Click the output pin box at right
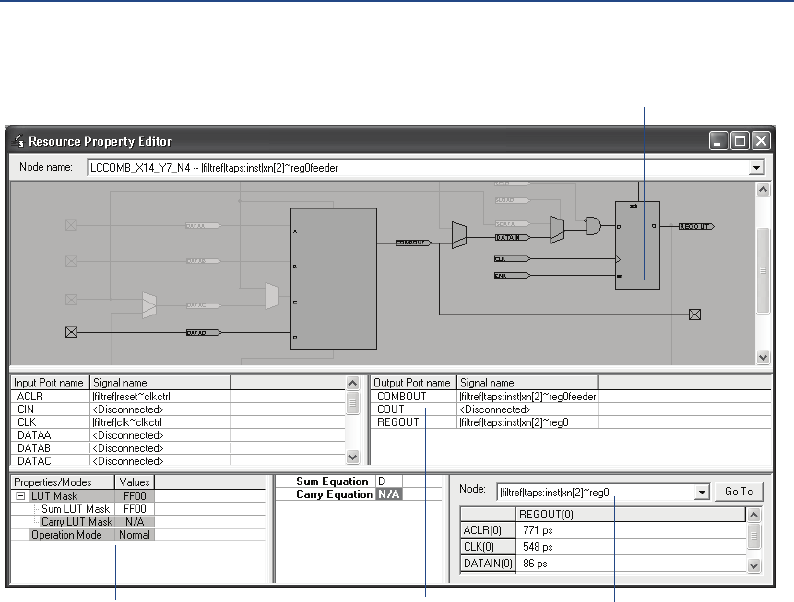 pos(696,314)
